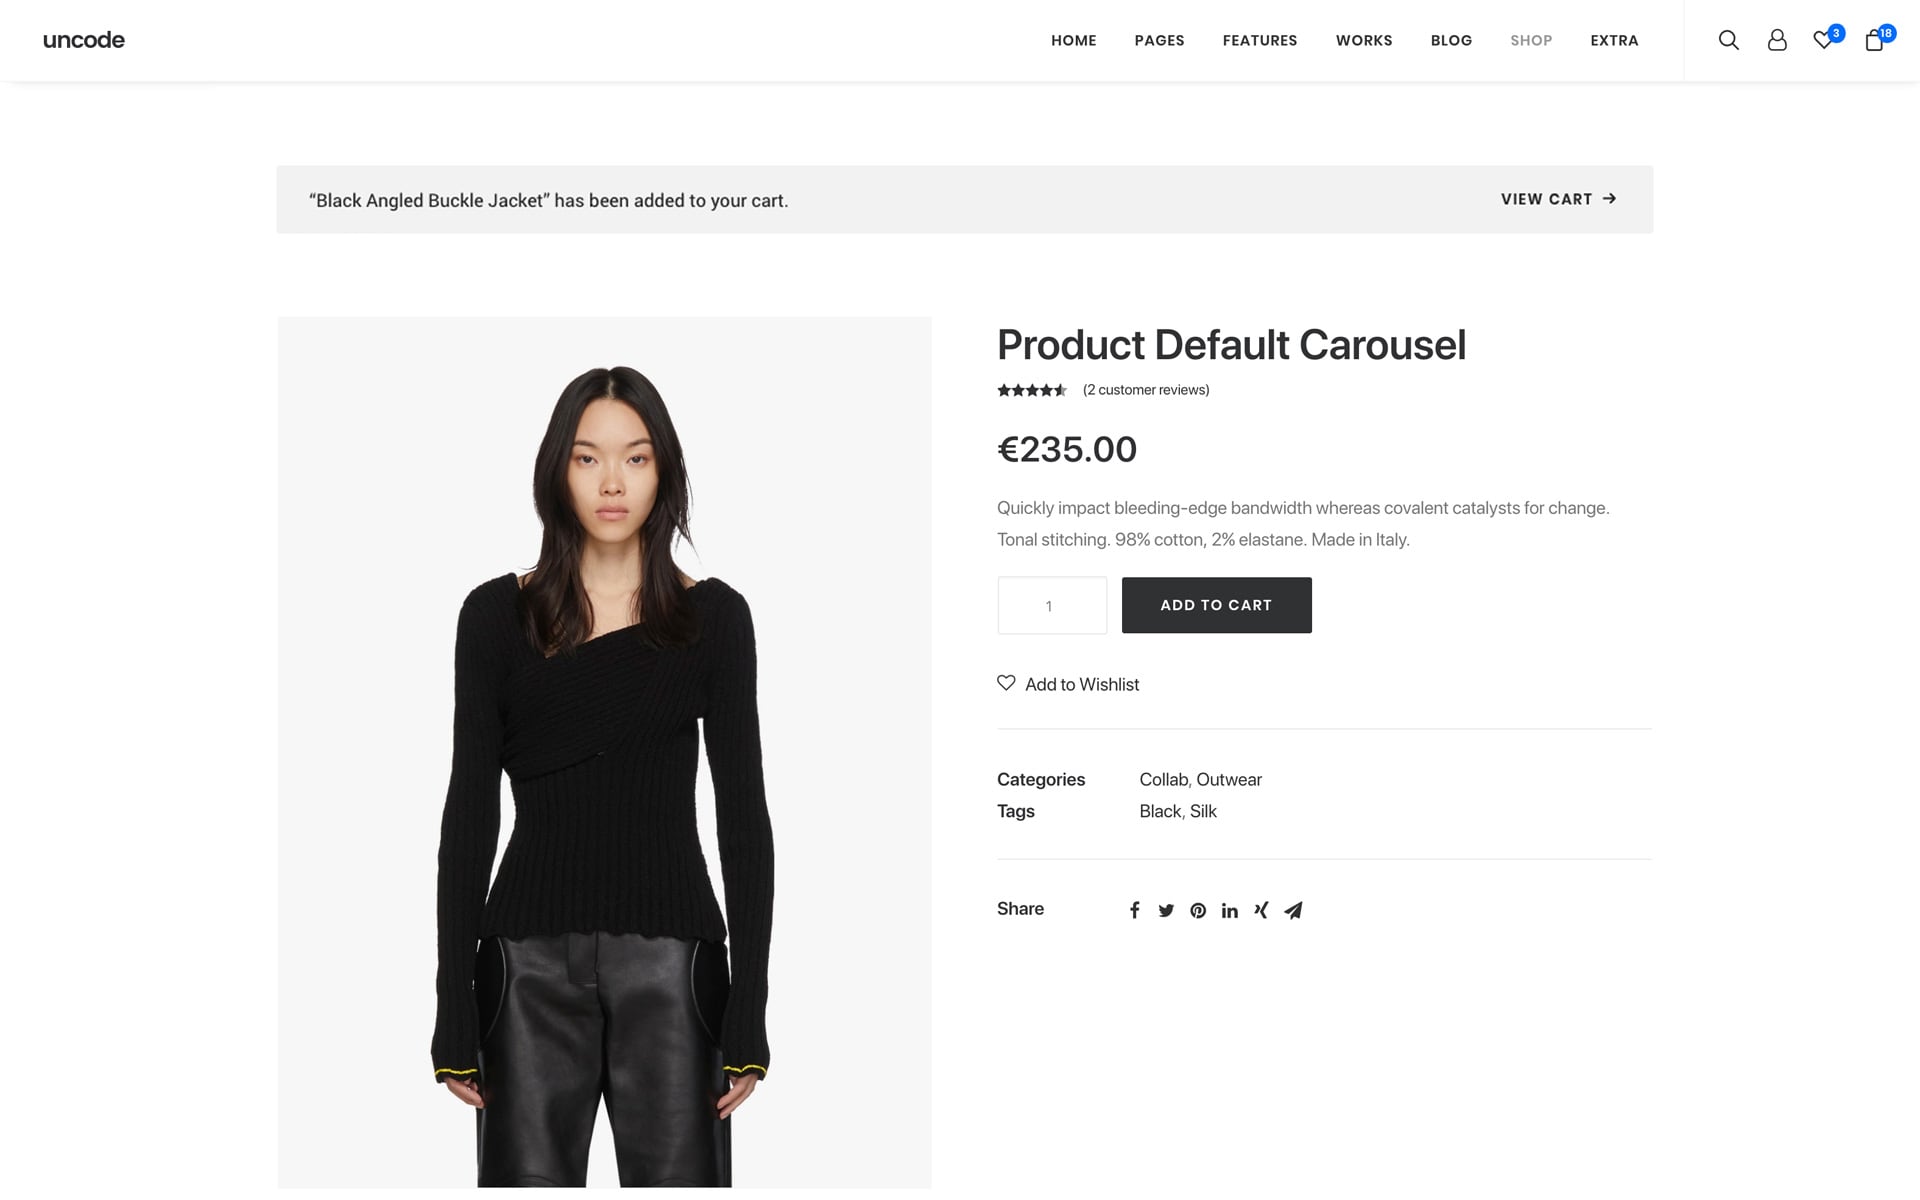Follow the View Cart link
1920x1200 pixels.
[1558, 199]
